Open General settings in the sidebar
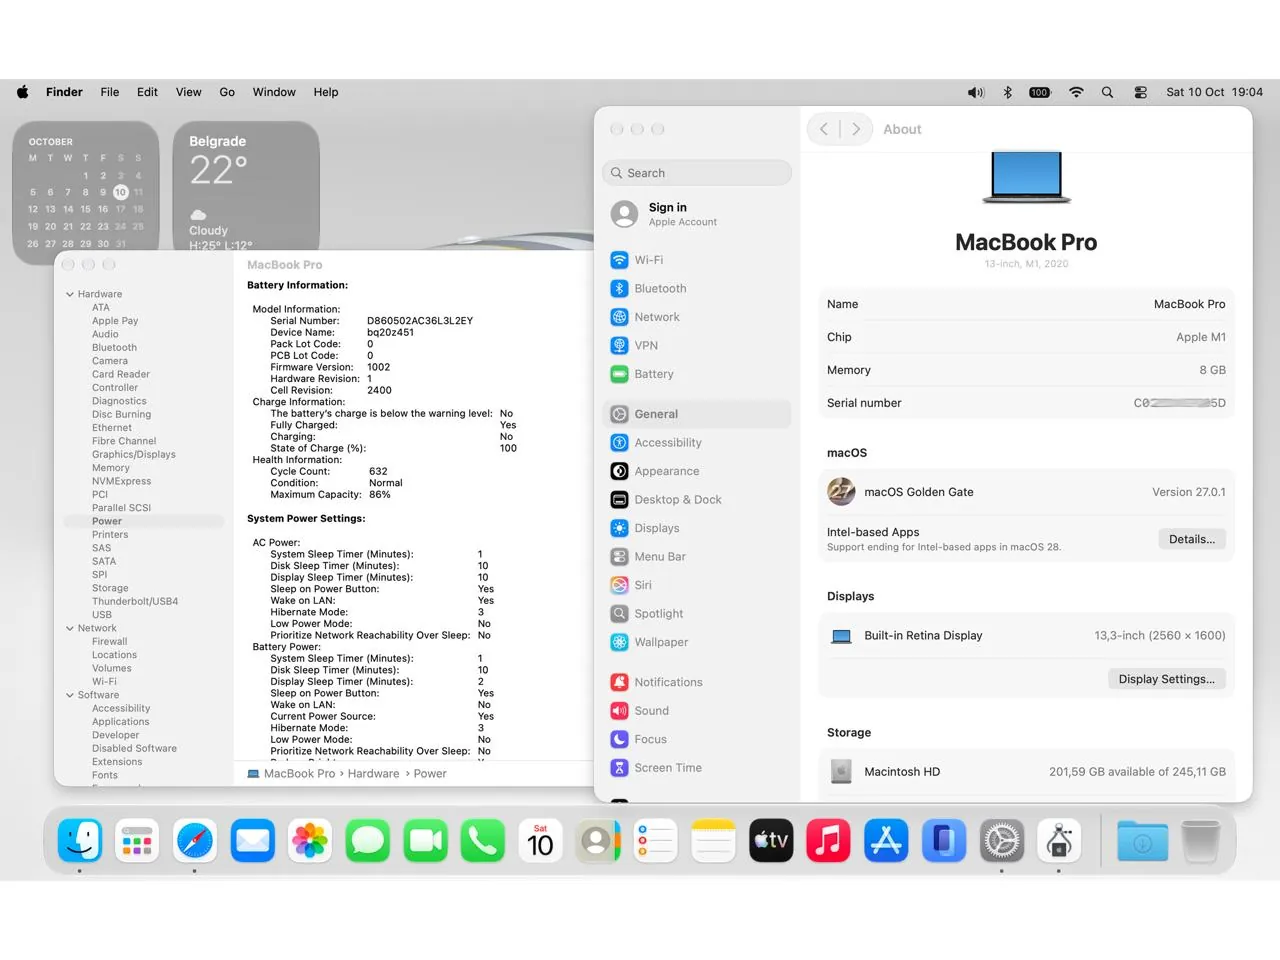Screen dimensions: 1280x960 [697, 414]
